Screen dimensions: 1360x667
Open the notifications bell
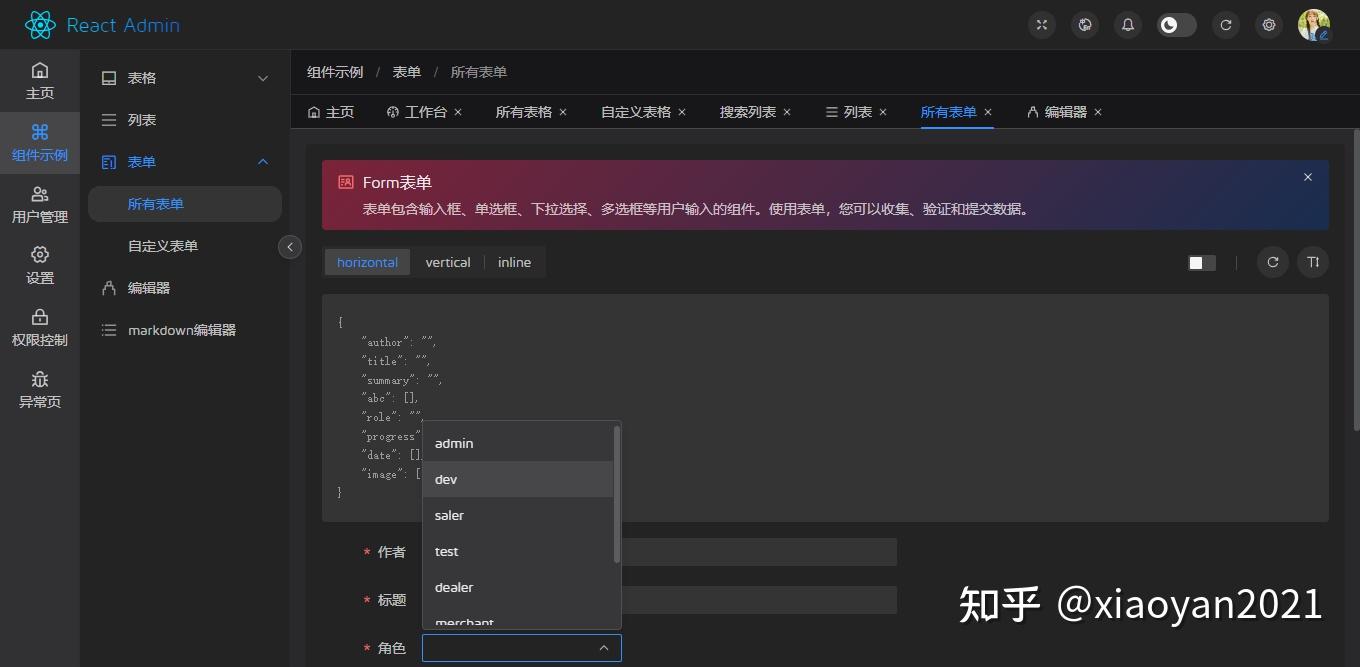1127,24
